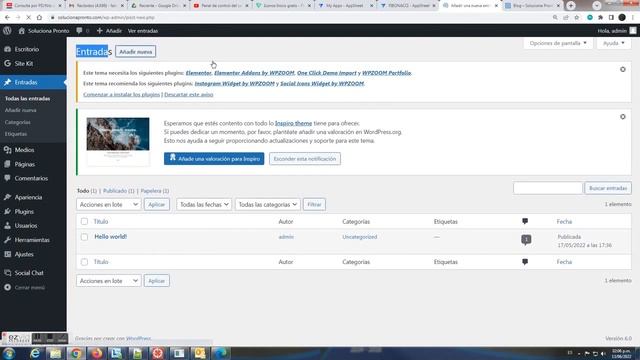This screenshot has height=360, width=640.
Task: Select all posts with header checkbox
Action: [84, 221]
